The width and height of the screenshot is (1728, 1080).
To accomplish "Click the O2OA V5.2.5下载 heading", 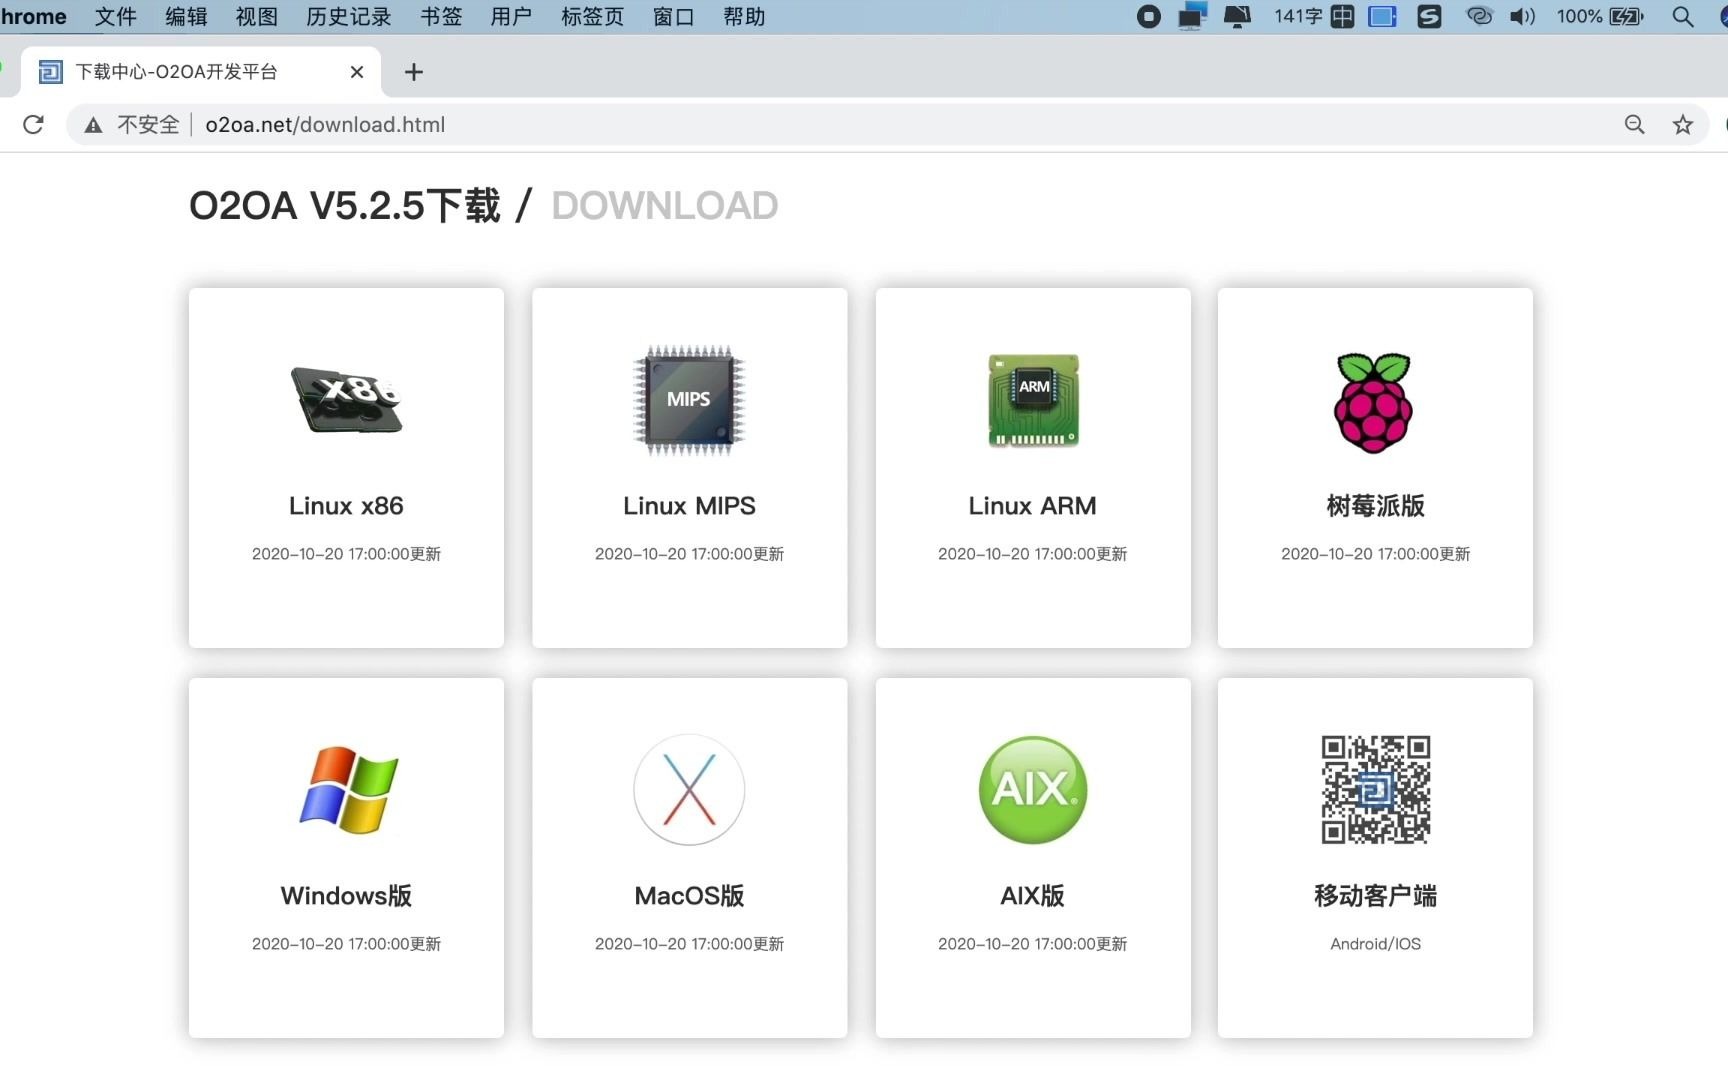I will tap(345, 206).
